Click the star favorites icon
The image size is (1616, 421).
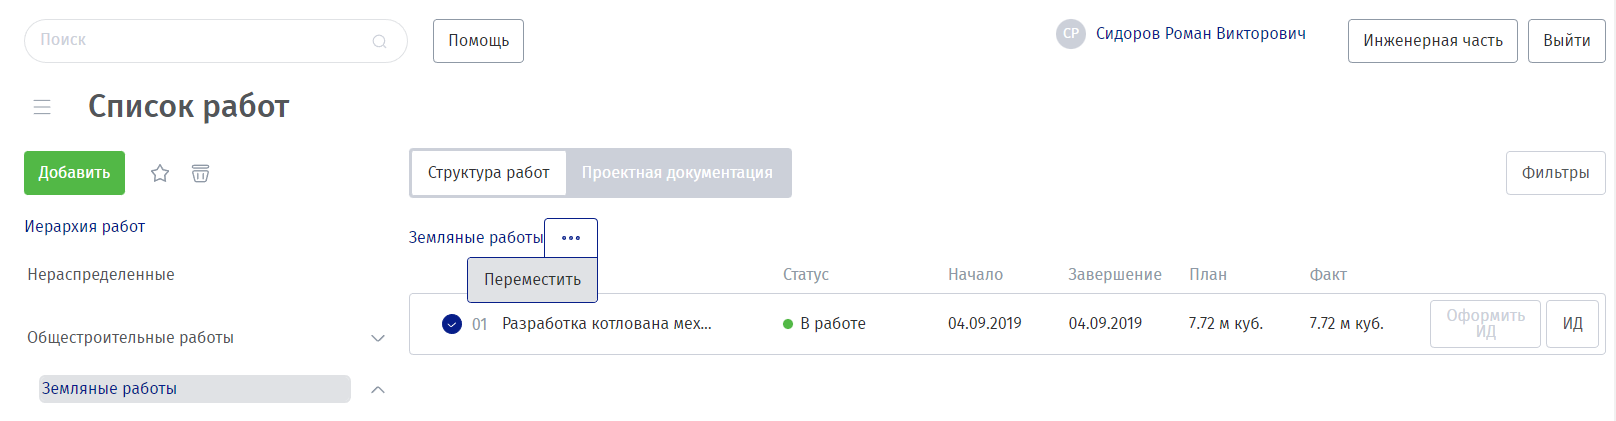(160, 173)
